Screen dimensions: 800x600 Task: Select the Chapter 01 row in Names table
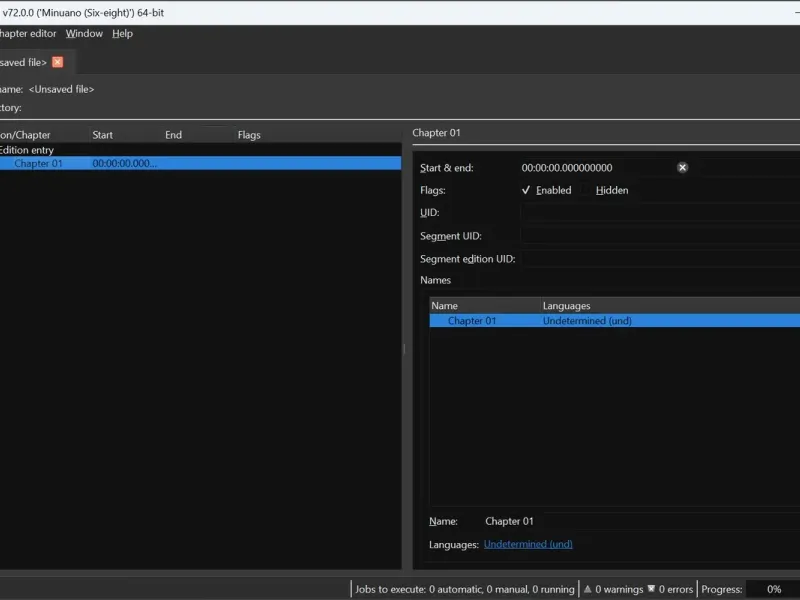(x=472, y=321)
